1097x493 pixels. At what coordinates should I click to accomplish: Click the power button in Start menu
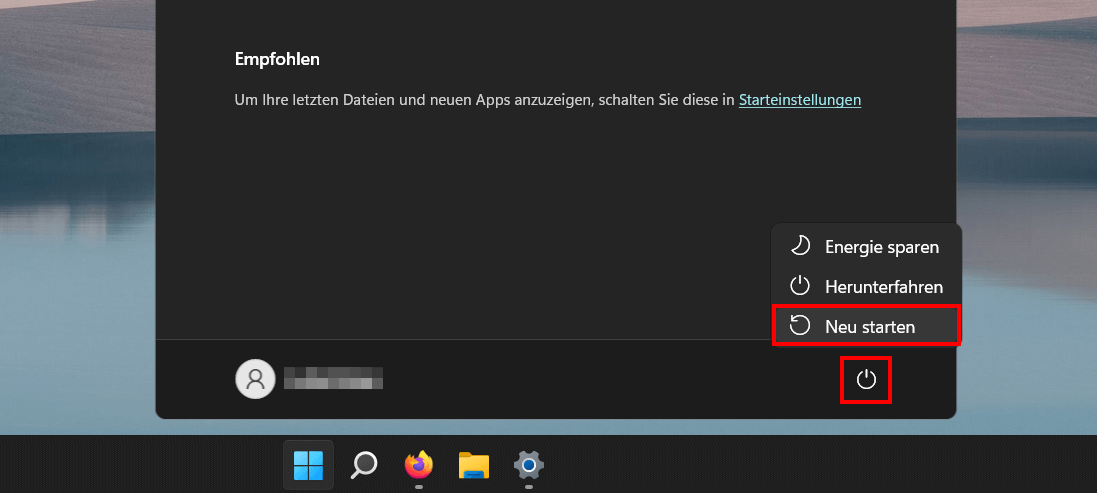(x=866, y=380)
